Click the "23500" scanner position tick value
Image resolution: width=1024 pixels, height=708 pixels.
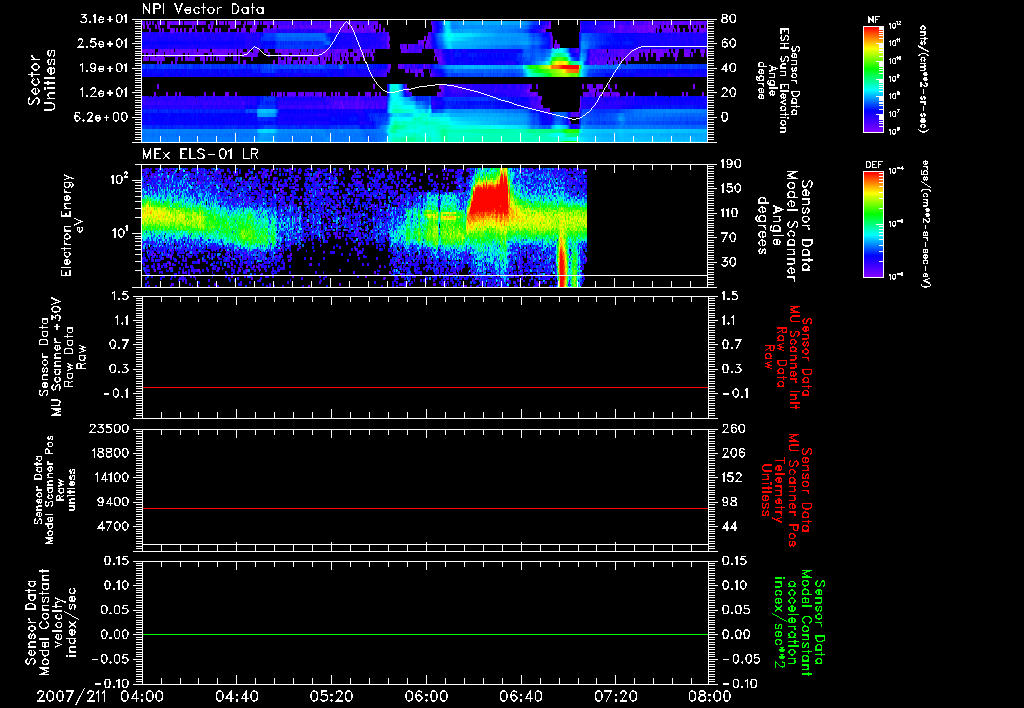pyautogui.click(x=108, y=429)
